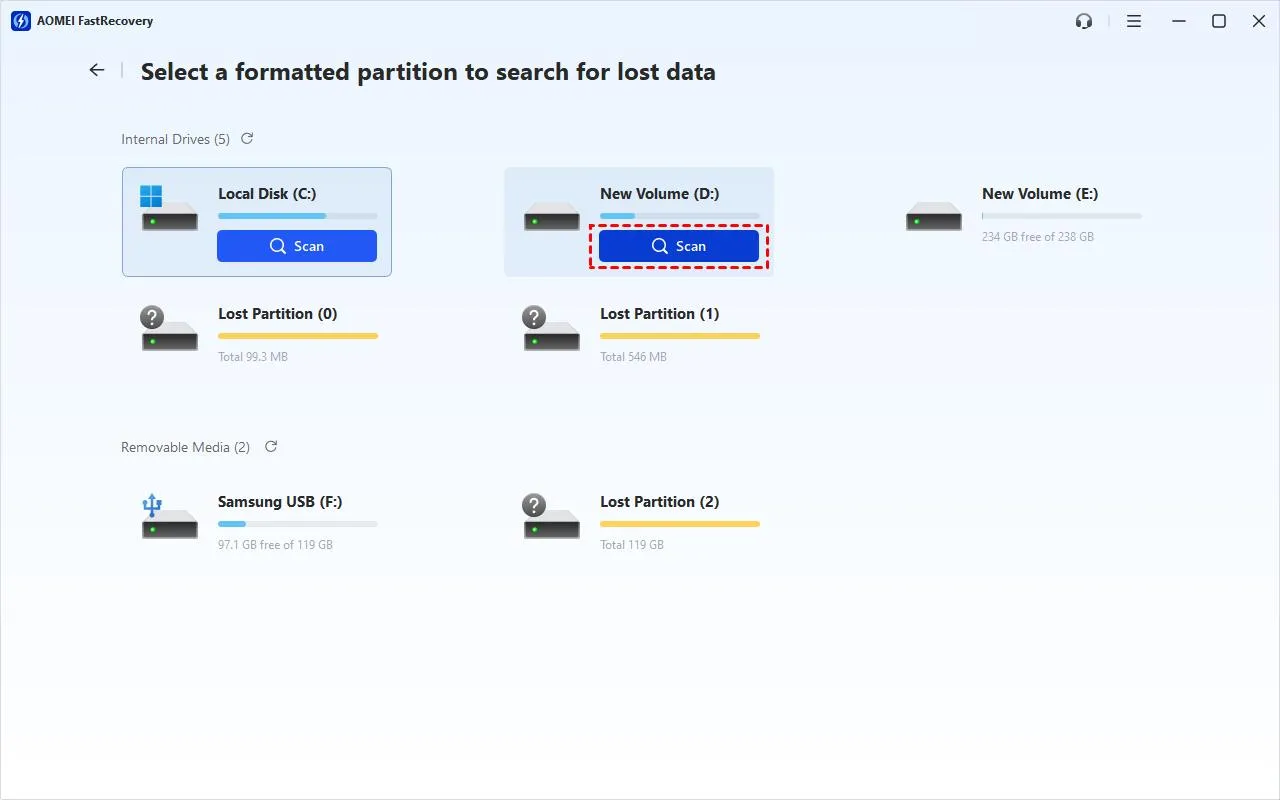Click the "97.1 GB free of 119 GB" text
The height and width of the screenshot is (800, 1280).
tap(276, 545)
